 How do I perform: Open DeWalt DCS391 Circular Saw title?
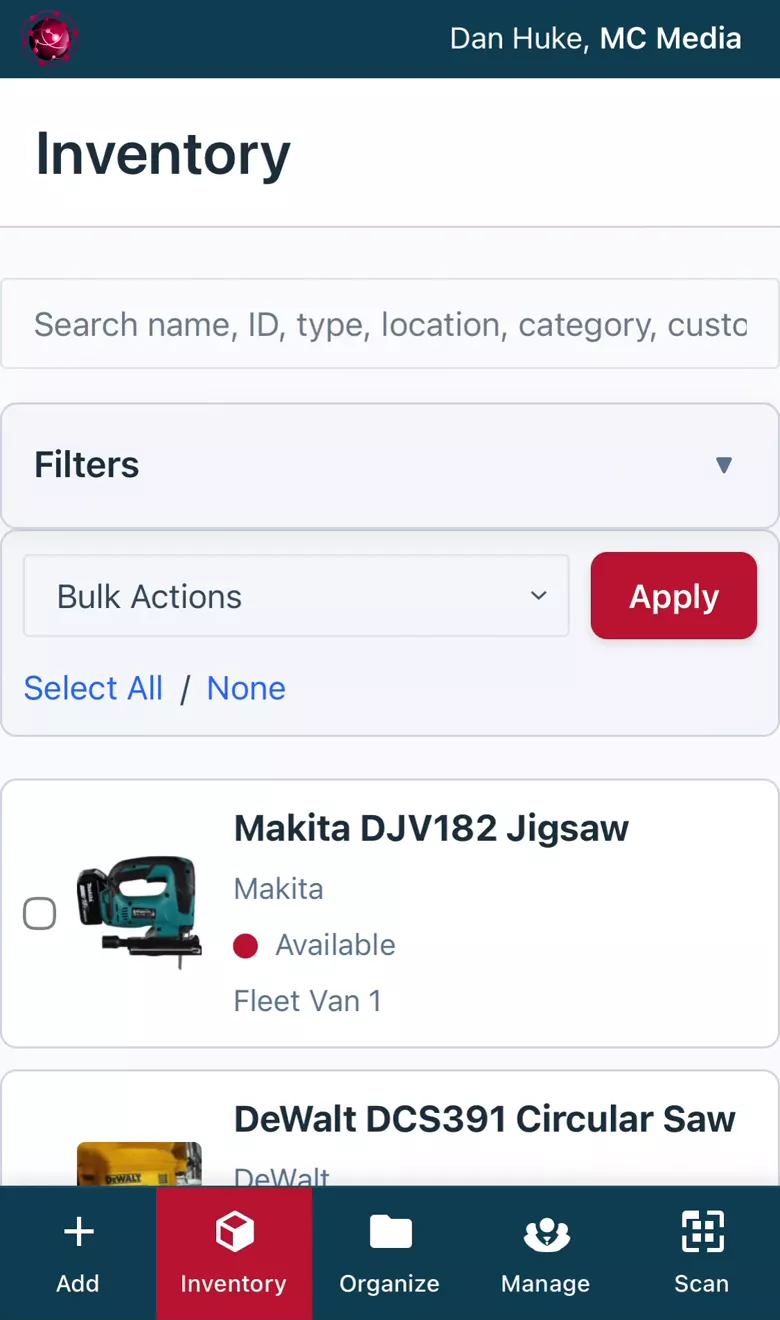point(485,1119)
